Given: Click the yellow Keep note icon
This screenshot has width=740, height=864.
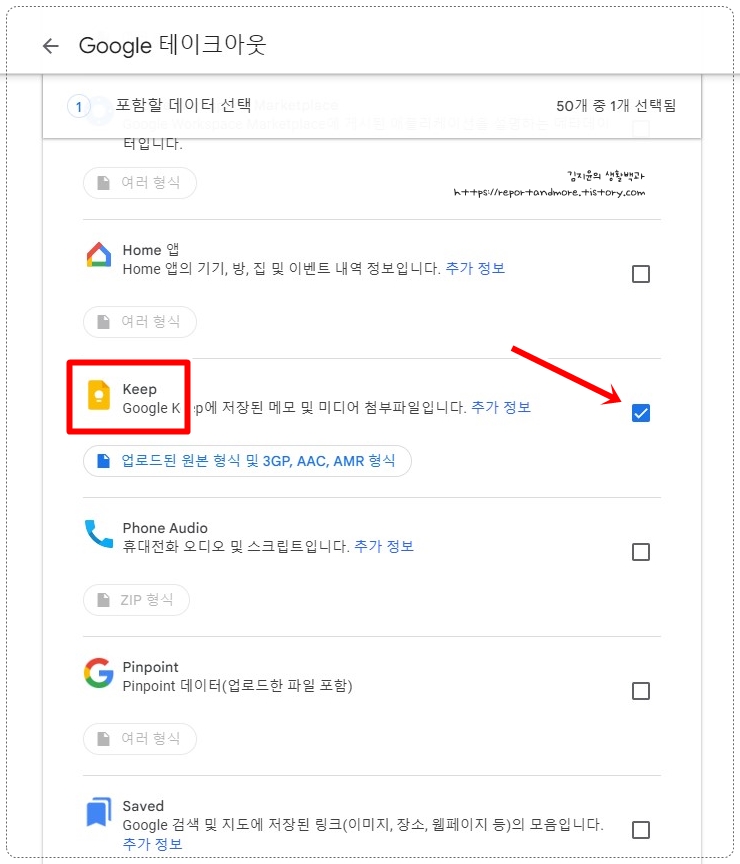Looking at the screenshot, I should pos(99,395).
